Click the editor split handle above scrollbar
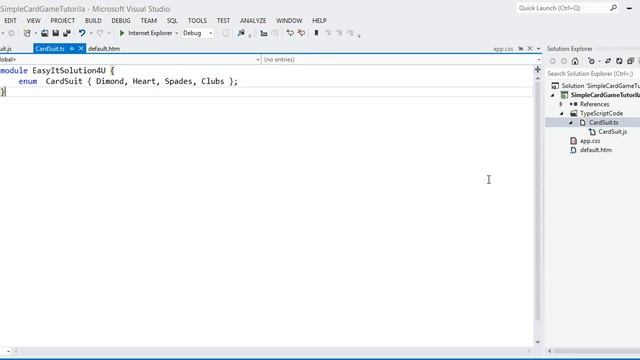Screen dimensions: 640x360 (x=538, y=70)
